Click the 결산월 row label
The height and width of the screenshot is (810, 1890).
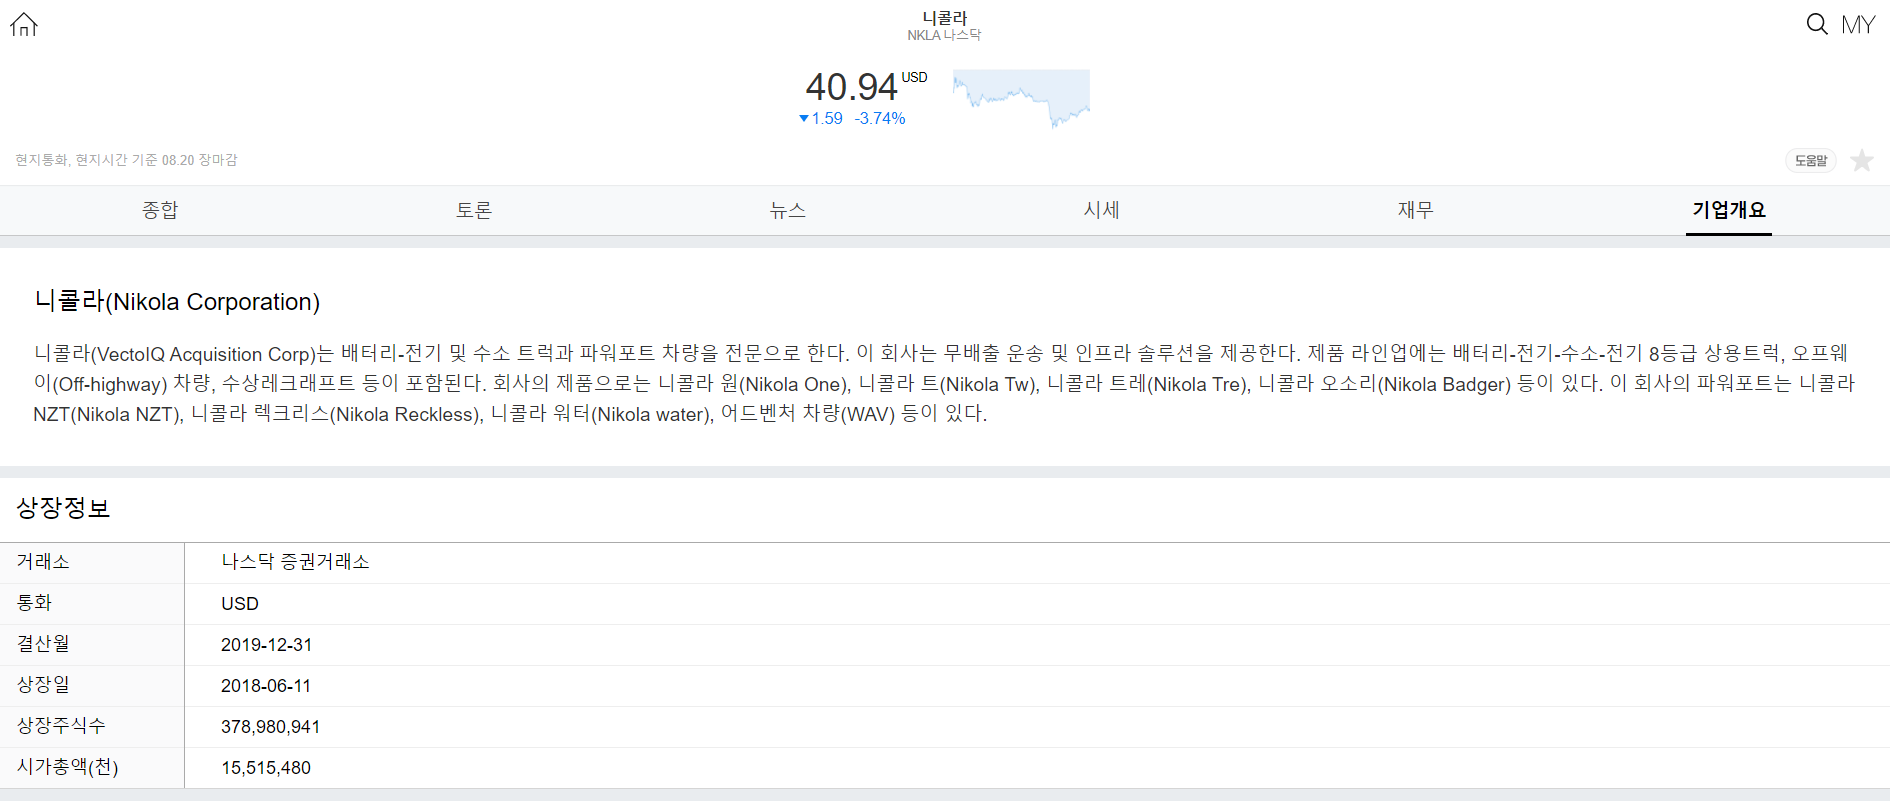pos(43,644)
